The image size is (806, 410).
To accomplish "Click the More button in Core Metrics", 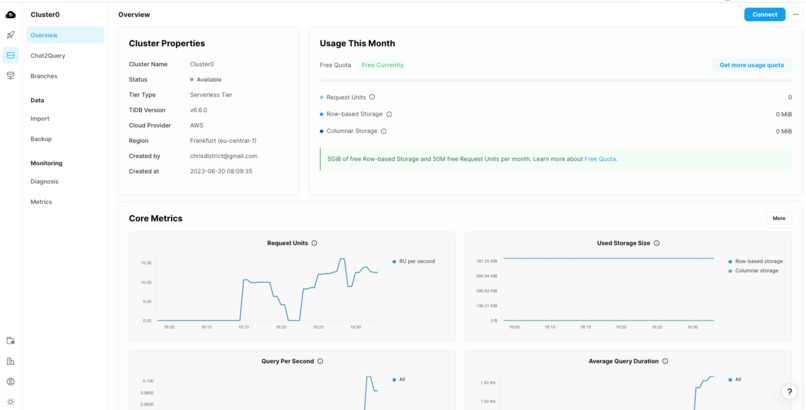I will [x=779, y=218].
